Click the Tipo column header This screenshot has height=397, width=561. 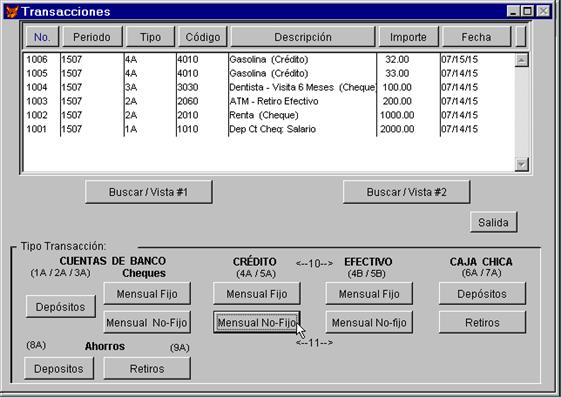(x=150, y=37)
